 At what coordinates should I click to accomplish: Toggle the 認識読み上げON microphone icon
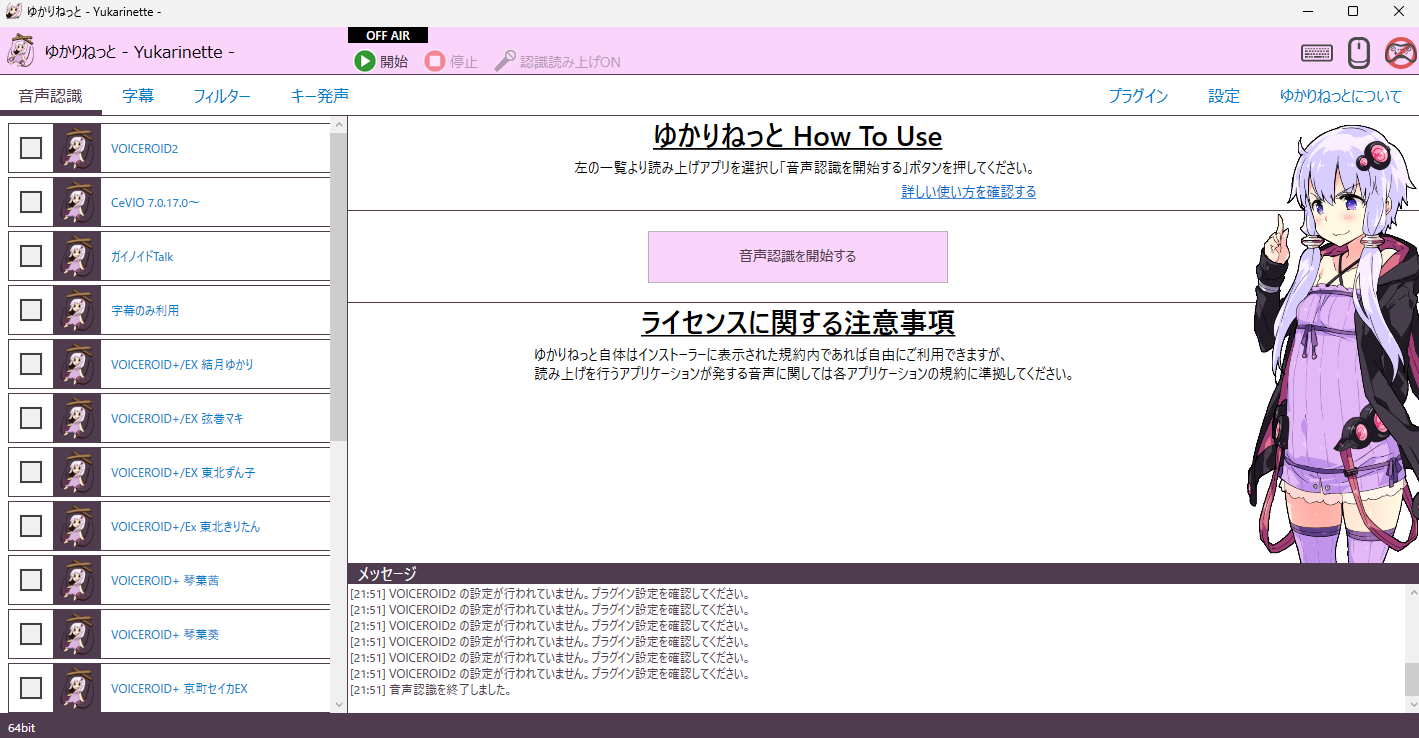point(505,61)
